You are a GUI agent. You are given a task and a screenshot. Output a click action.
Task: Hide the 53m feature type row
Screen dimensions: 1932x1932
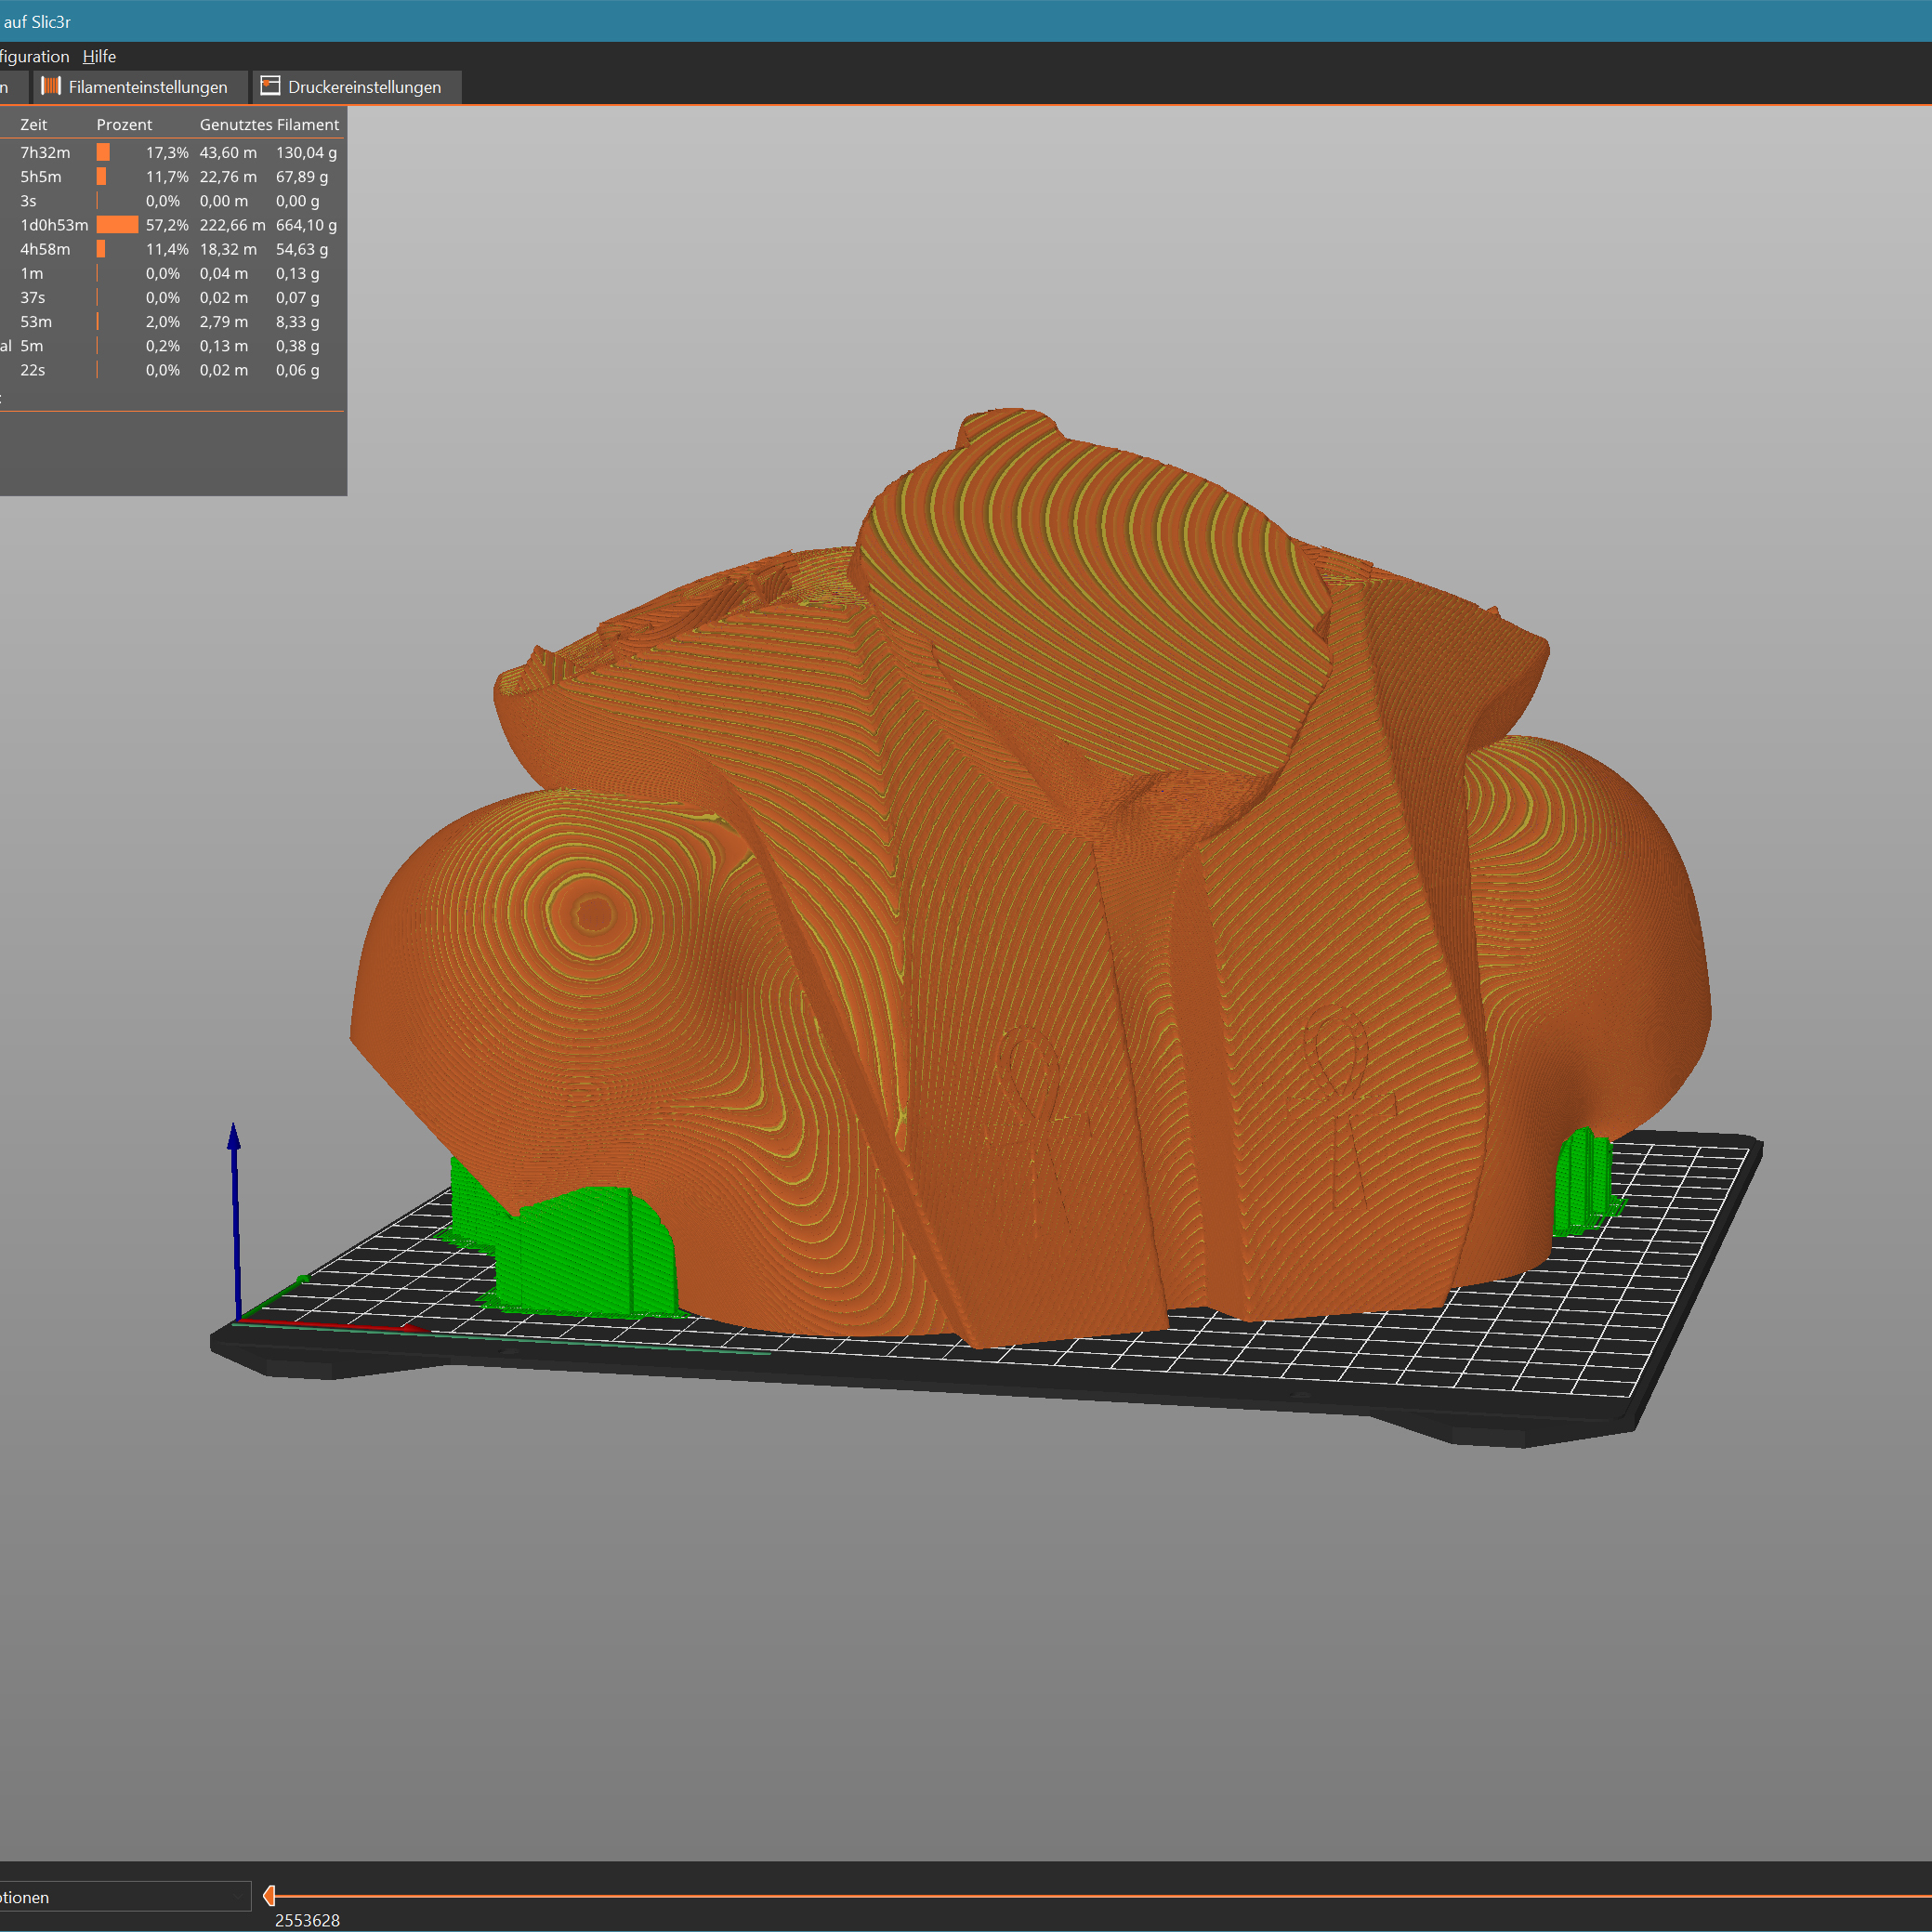tap(36, 322)
